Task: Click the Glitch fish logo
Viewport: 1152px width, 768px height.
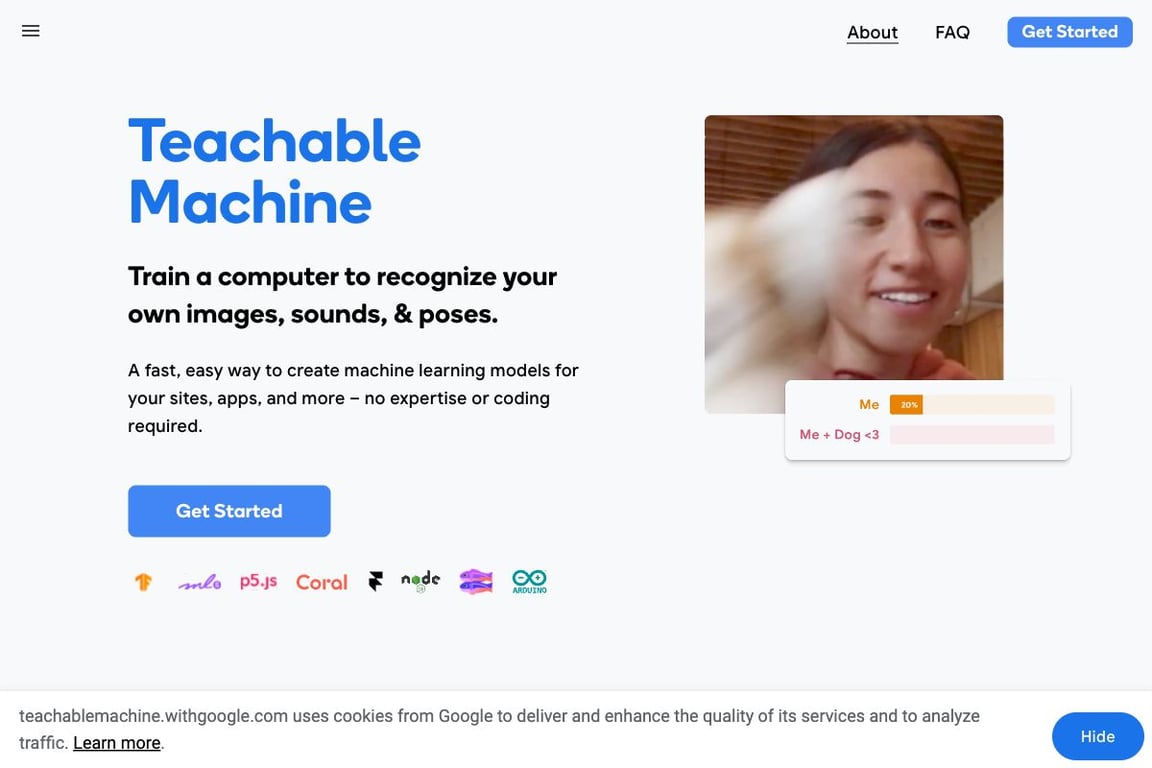Action: click(x=476, y=581)
